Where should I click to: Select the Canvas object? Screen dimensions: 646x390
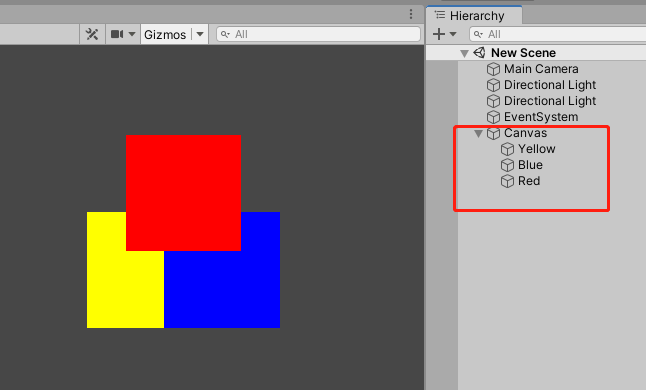(525, 133)
